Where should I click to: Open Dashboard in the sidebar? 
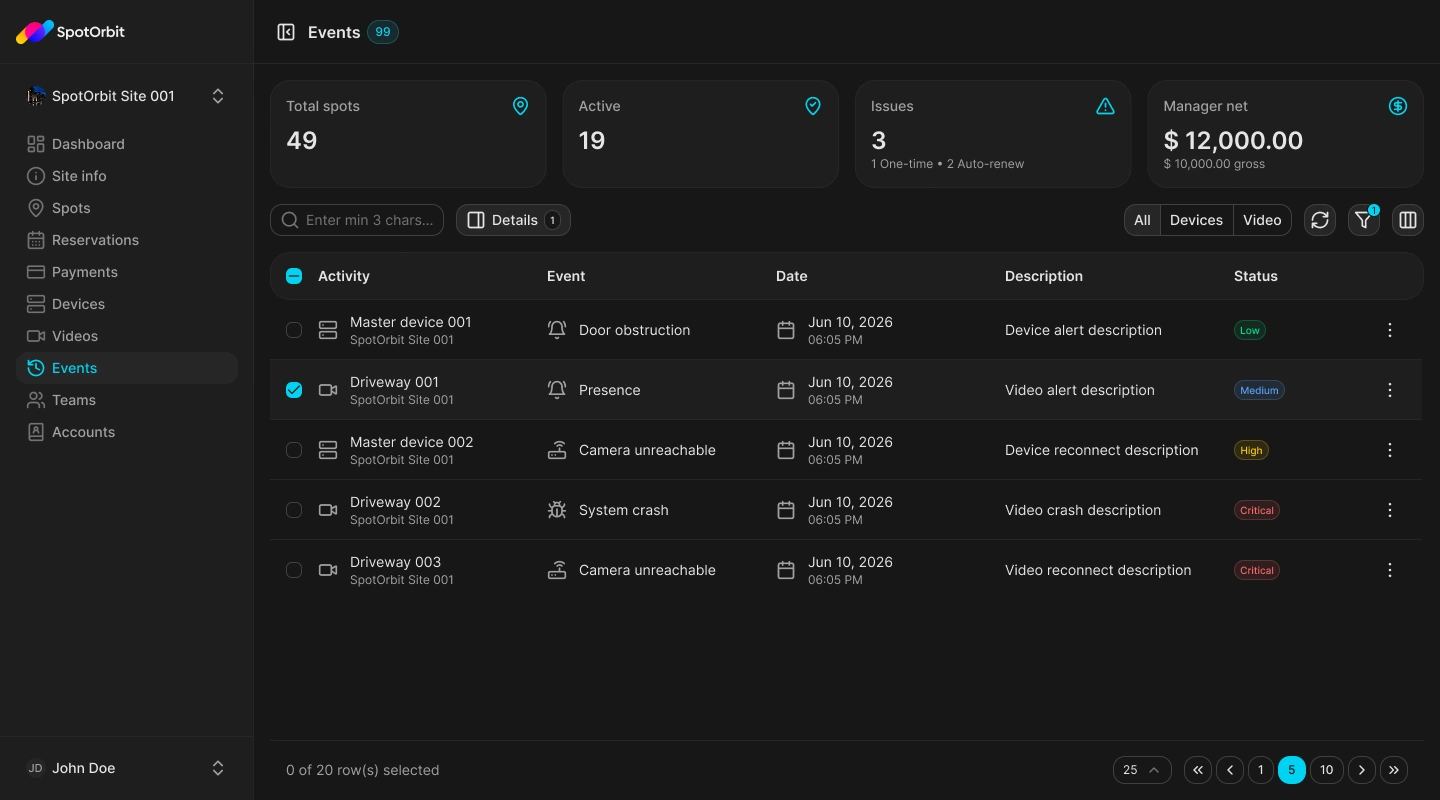pos(126,144)
